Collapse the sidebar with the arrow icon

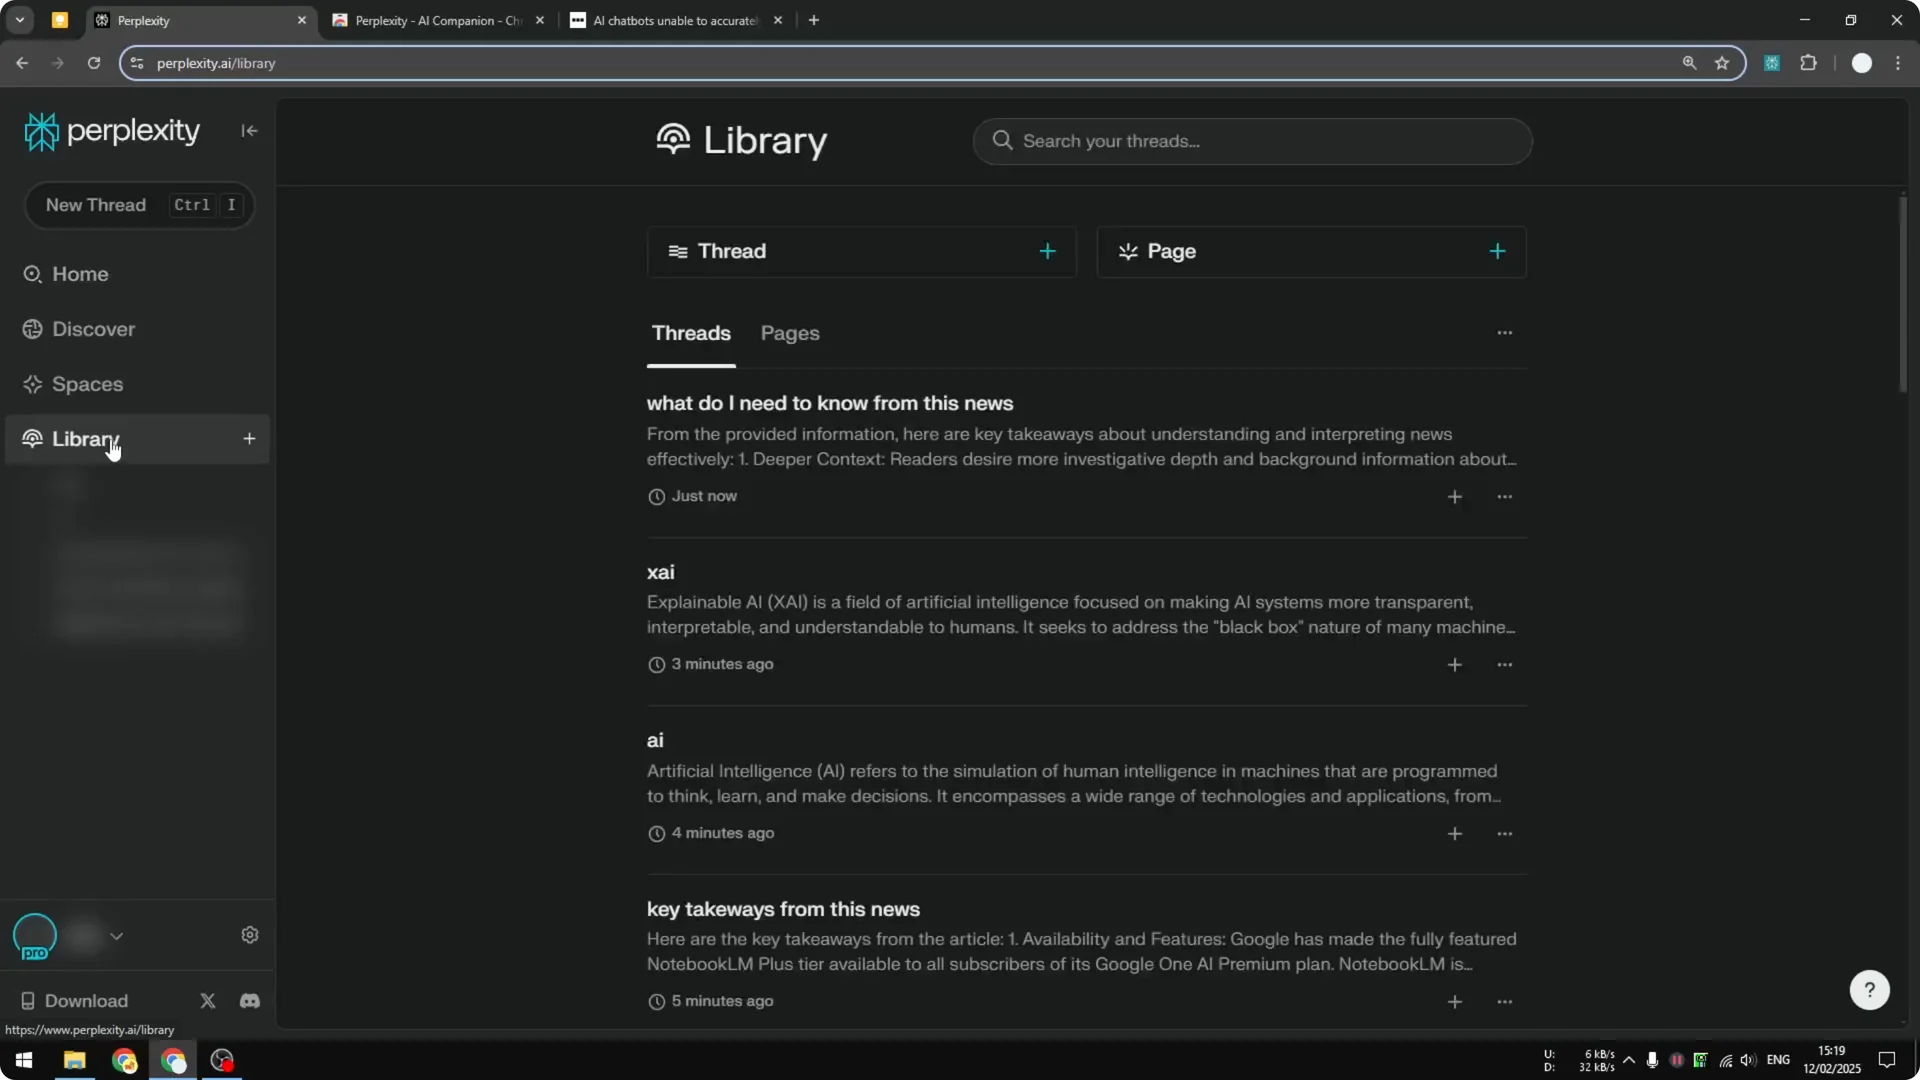[x=249, y=130]
